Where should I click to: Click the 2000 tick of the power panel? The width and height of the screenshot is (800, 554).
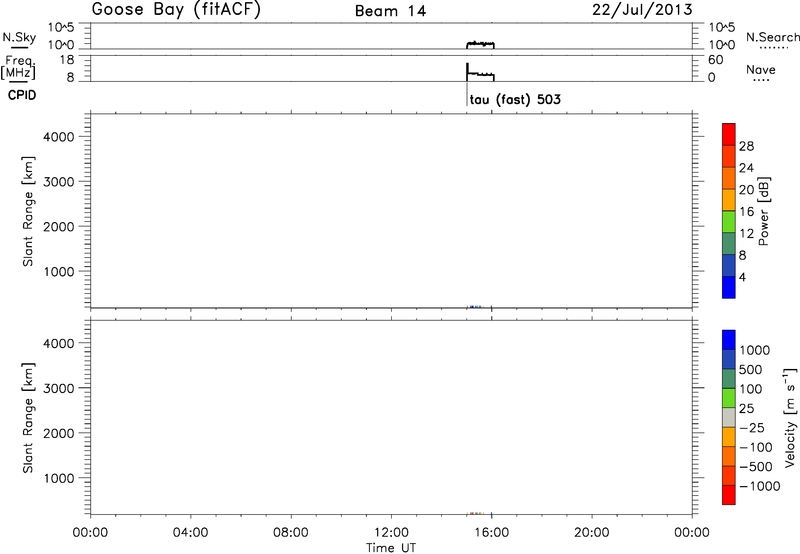(59, 226)
